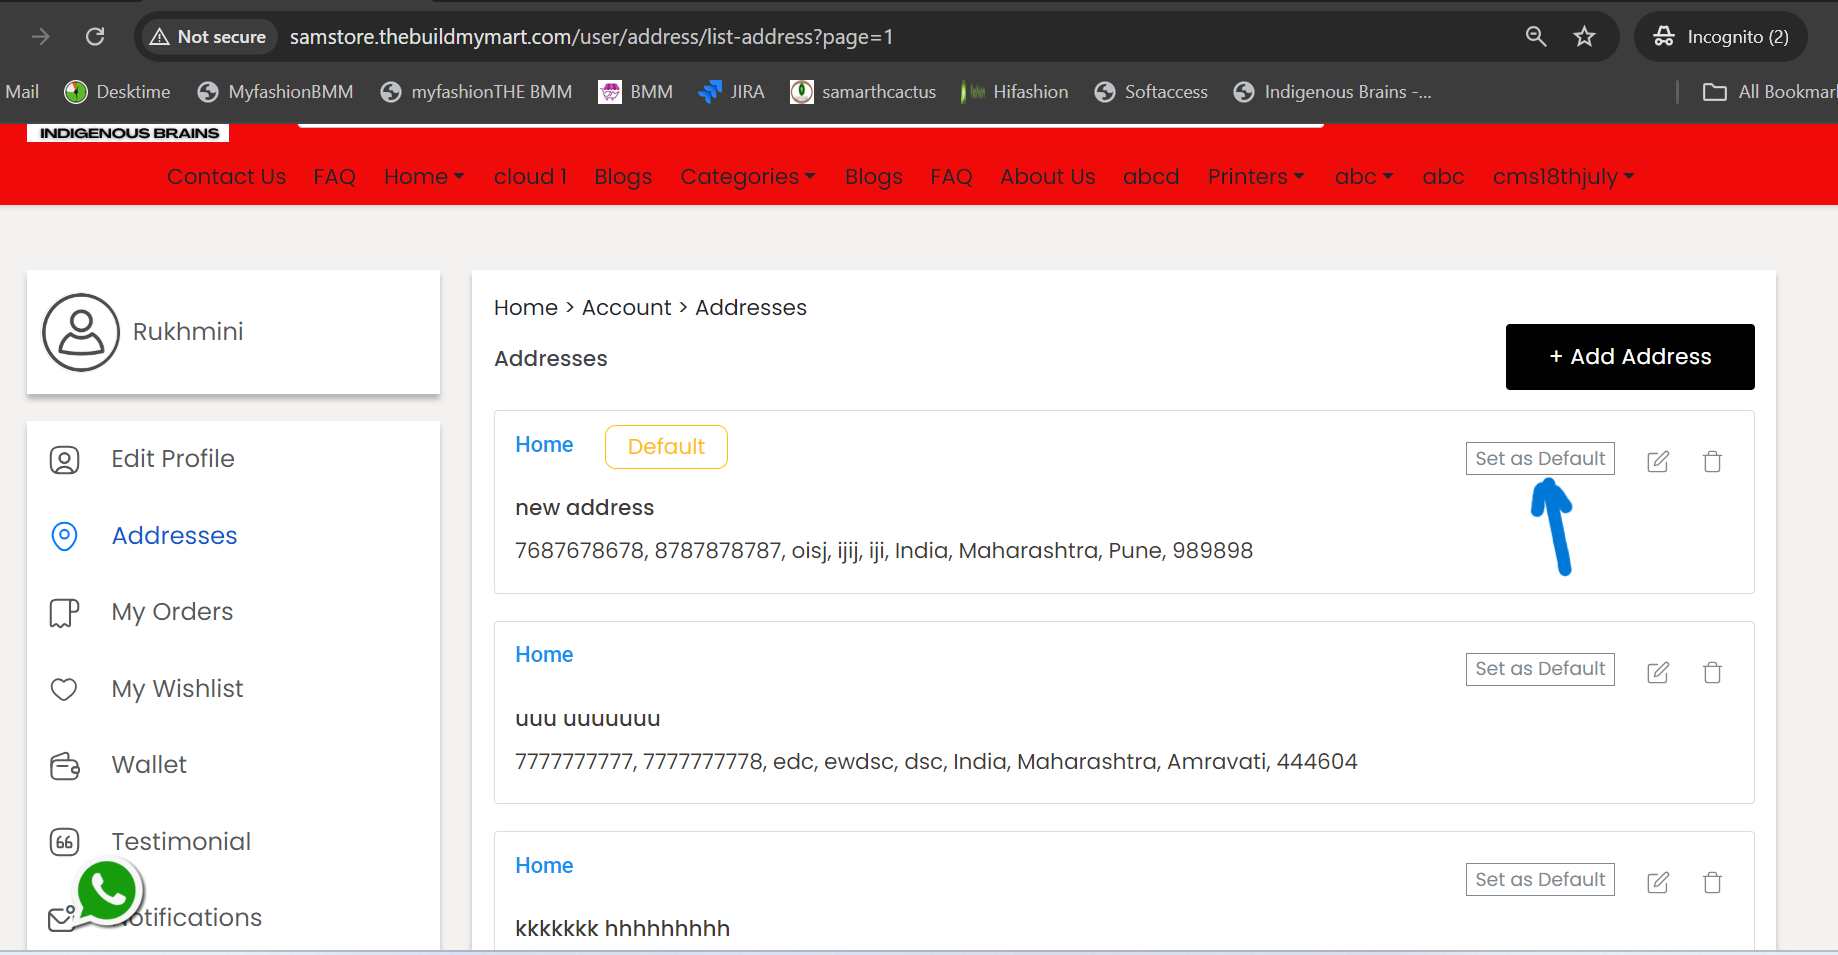Expand the Home dropdown in navigation
Viewport: 1838px width, 955px height.
coord(424,177)
